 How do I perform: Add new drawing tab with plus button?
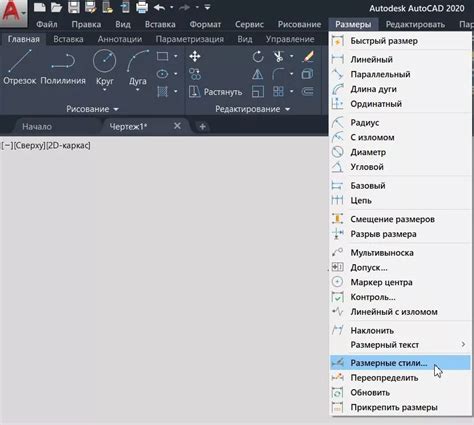click(202, 127)
